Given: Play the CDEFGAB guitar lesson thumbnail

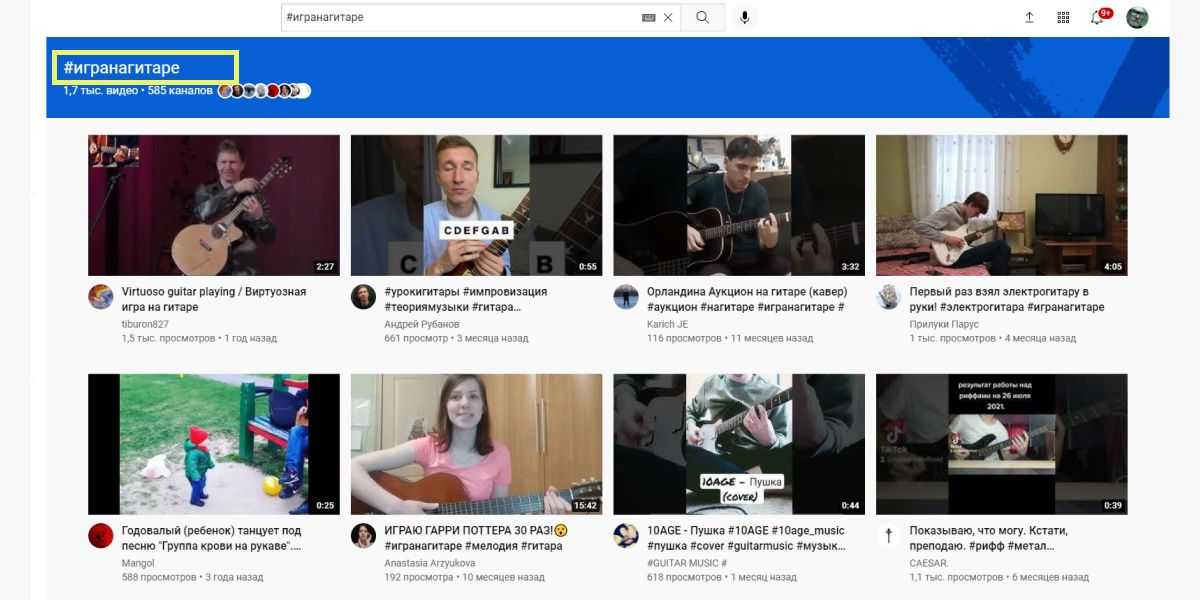Looking at the screenshot, I should click(x=476, y=205).
